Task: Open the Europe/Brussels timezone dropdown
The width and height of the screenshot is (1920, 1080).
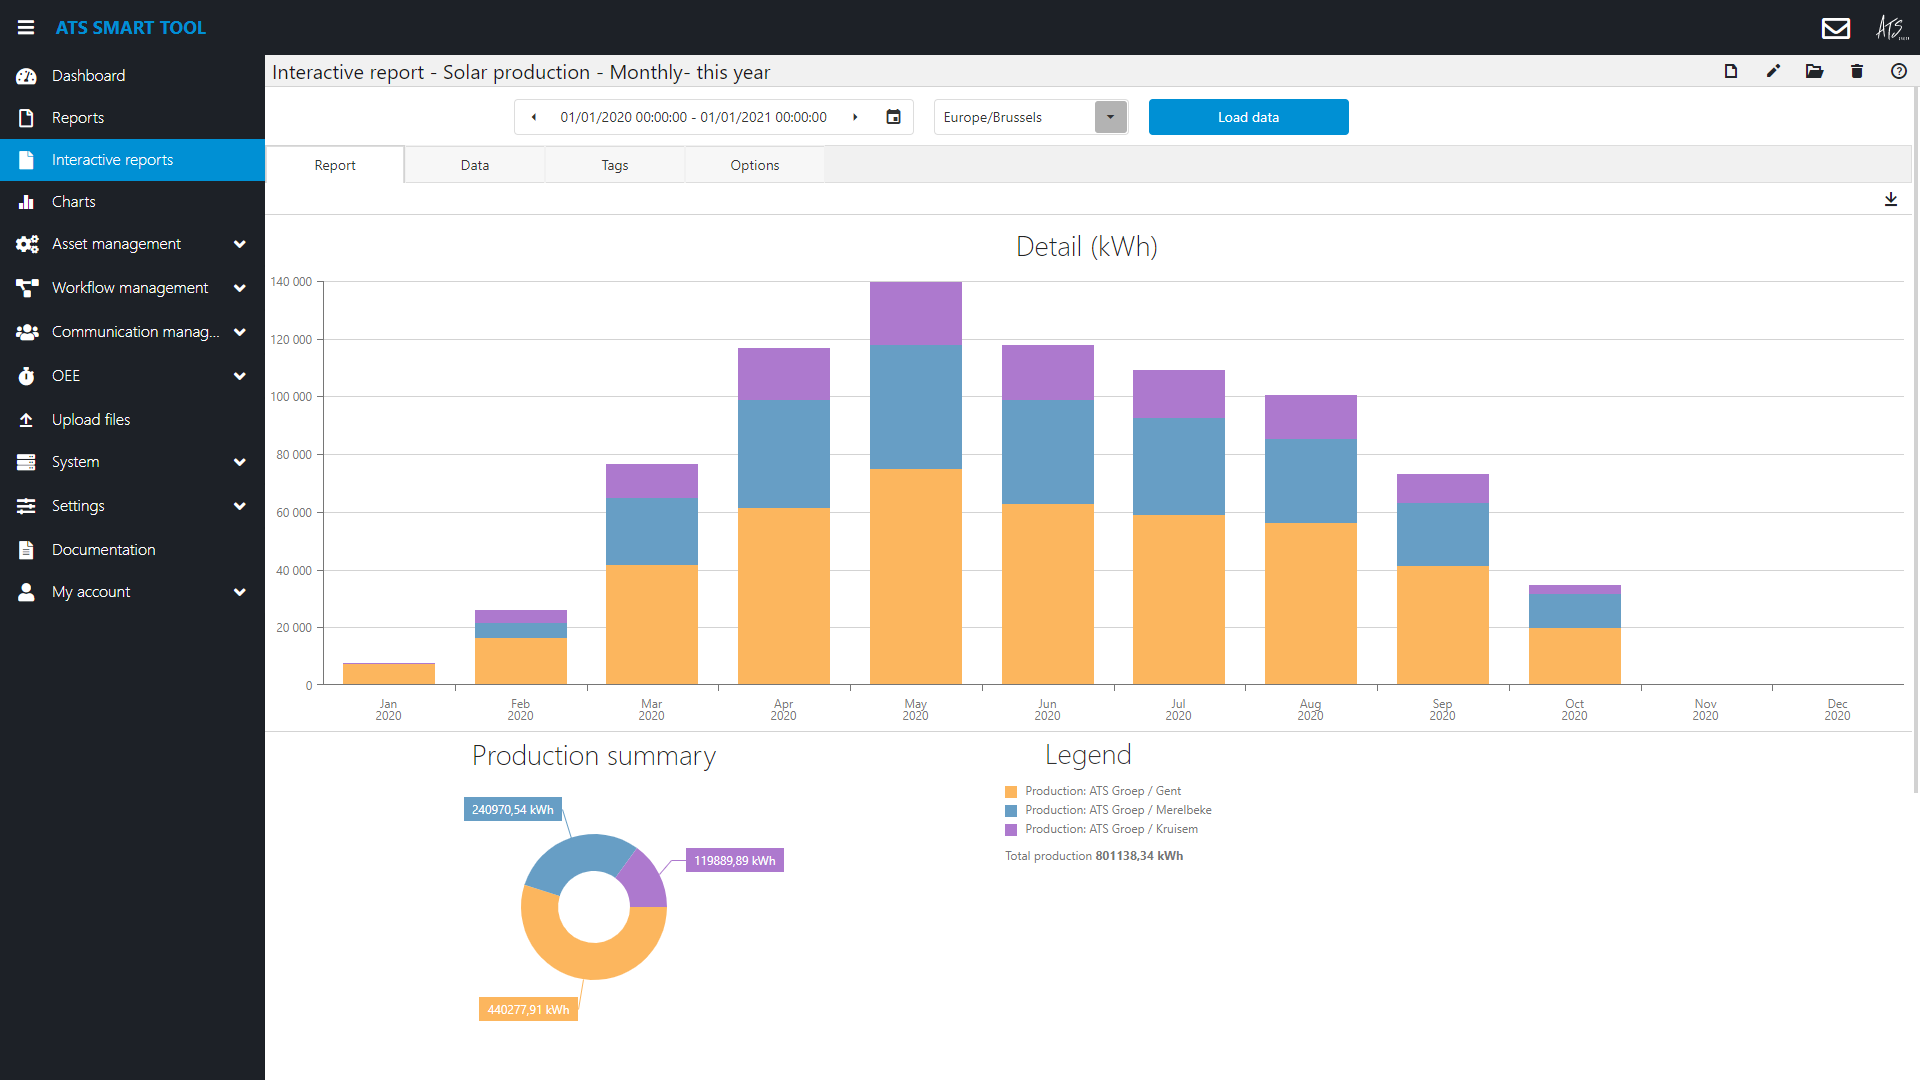Action: pyautogui.click(x=1110, y=117)
